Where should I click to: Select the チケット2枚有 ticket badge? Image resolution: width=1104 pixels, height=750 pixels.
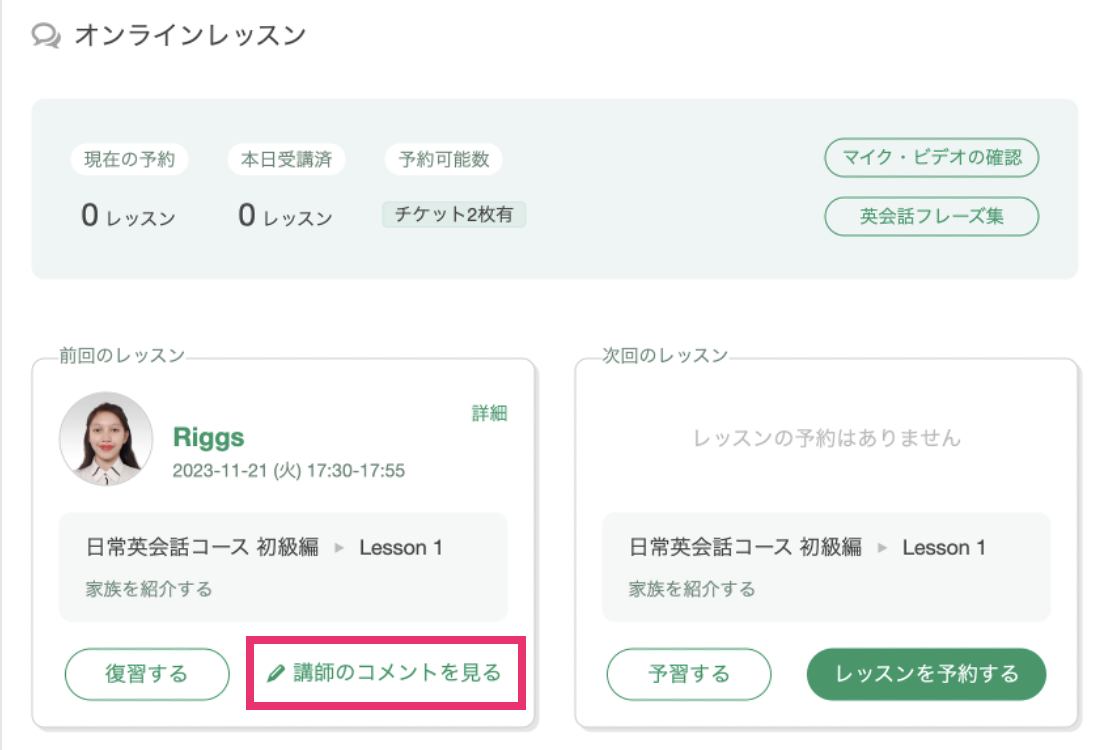(x=453, y=215)
